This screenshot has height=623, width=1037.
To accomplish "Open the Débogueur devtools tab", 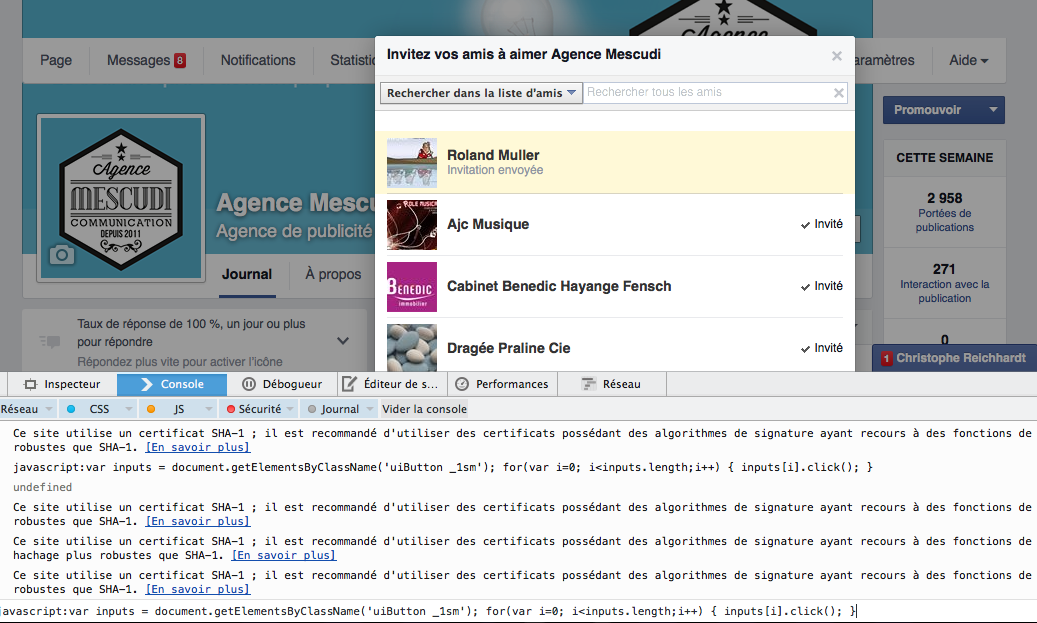I will click(282, 384).
